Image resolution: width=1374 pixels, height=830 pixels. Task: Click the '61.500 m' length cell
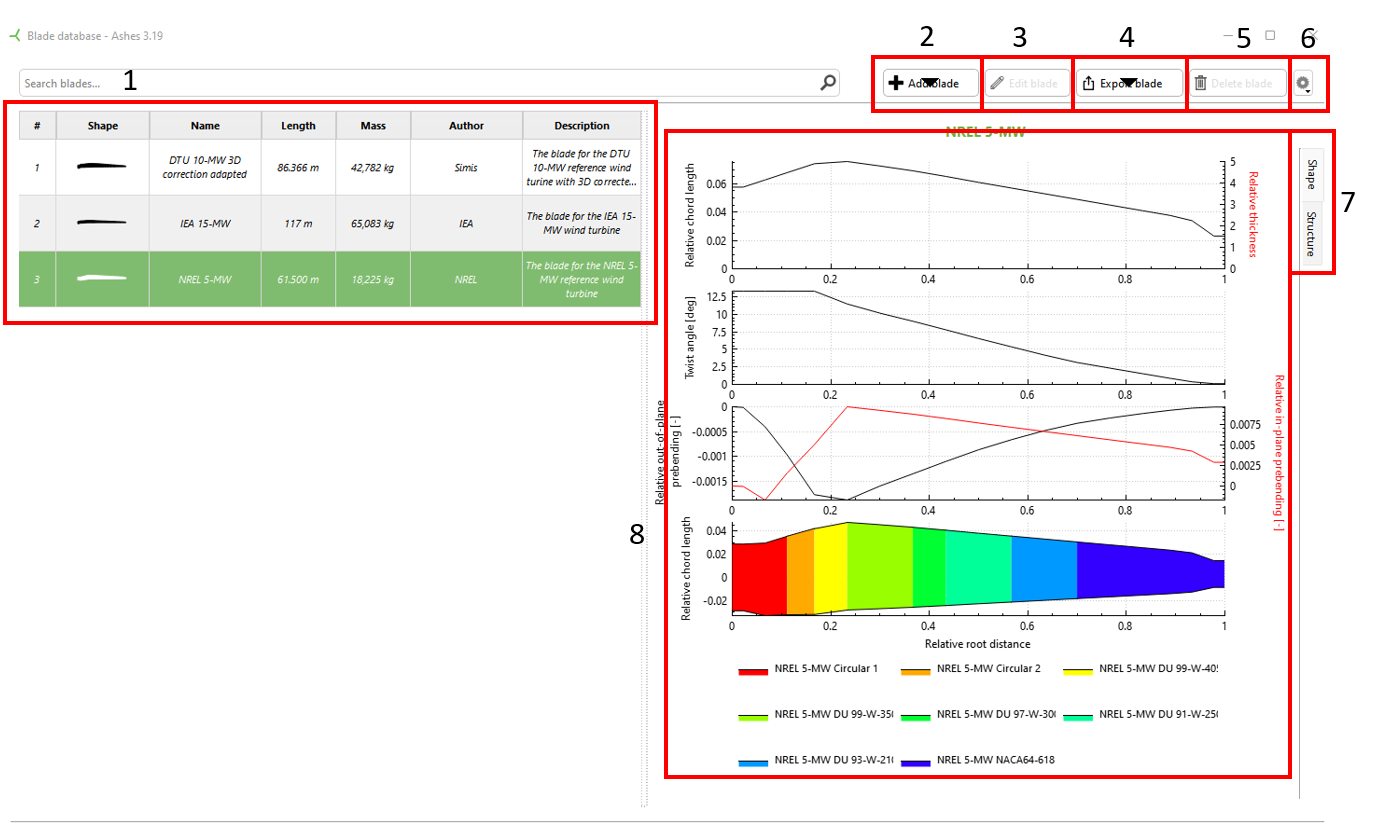pyautogui.click(x=298, y=279)
